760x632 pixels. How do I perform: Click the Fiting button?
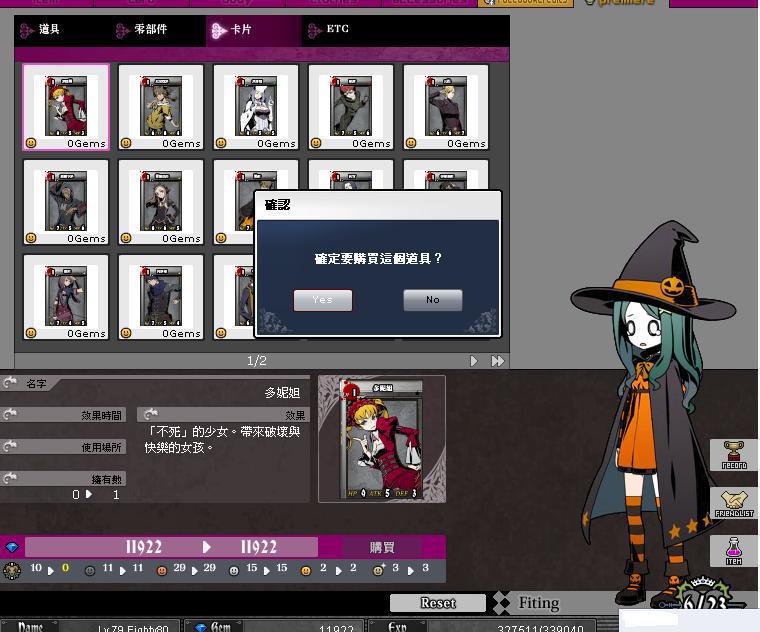point(539,603)
